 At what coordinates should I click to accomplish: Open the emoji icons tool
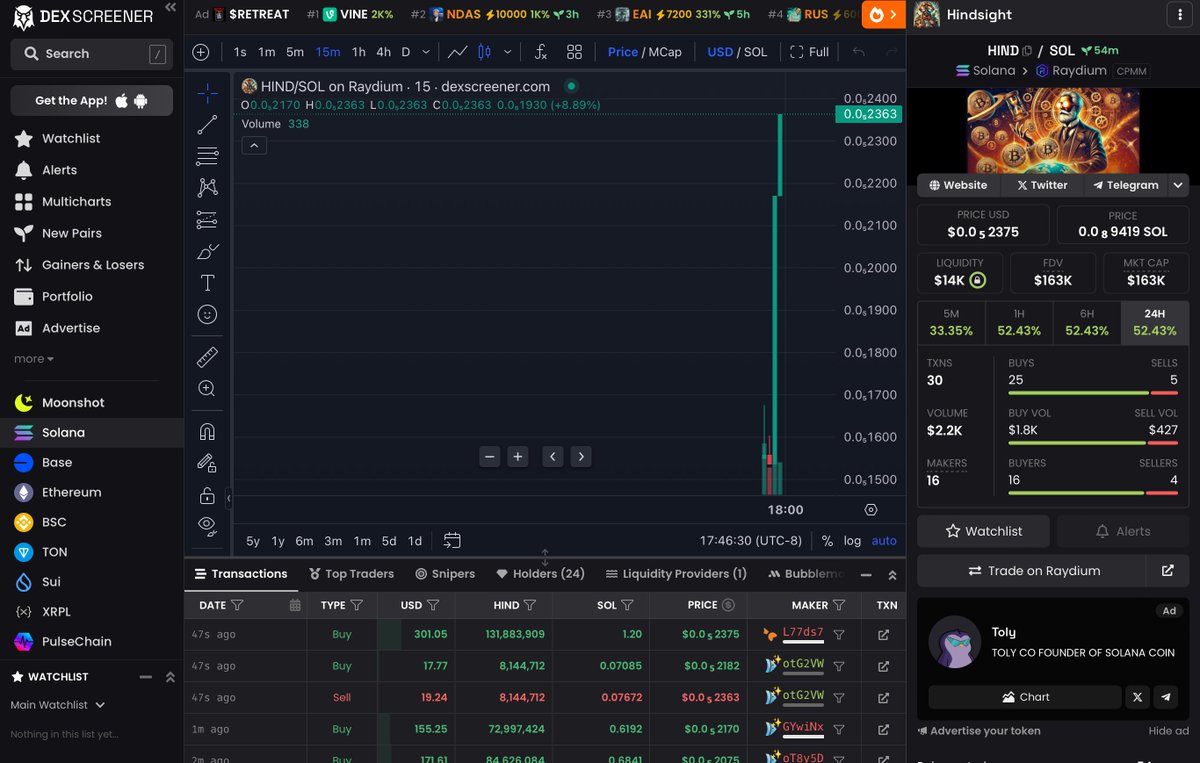tap(207, 315)
